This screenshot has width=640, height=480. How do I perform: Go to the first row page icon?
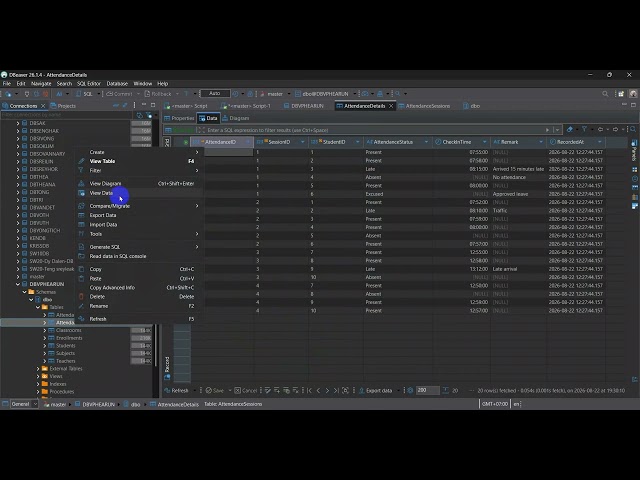click(x=309, y=391)
